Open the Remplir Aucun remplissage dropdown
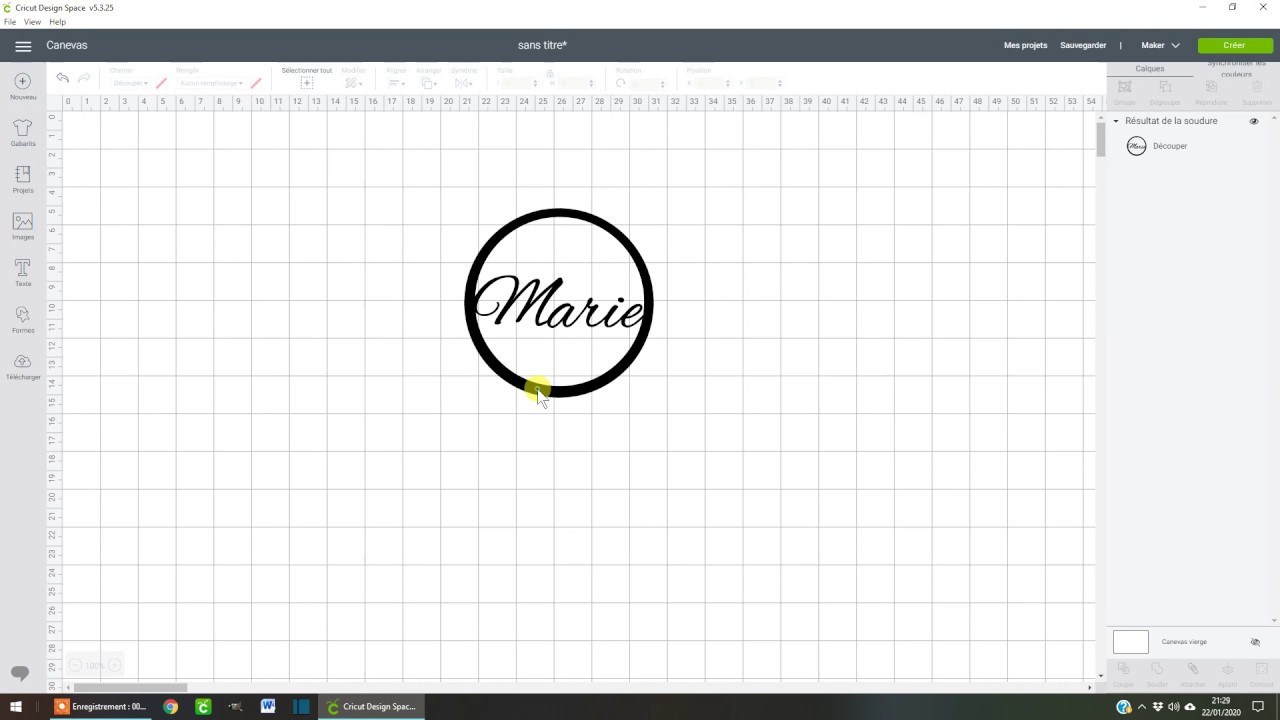 [x=210, y=83]
